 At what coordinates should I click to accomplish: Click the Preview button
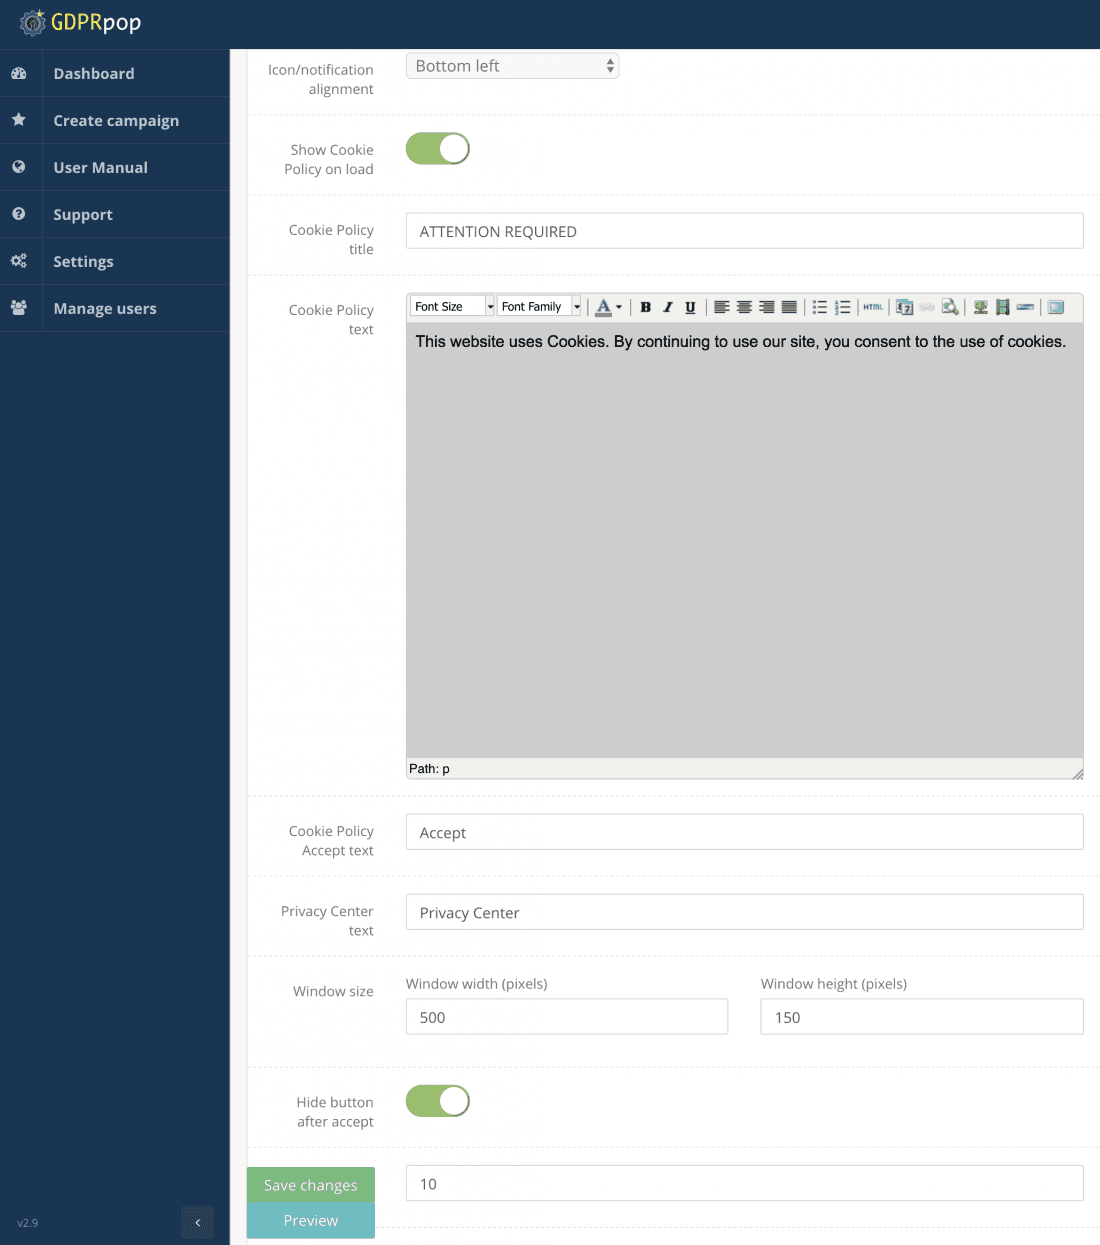[x=311, y=1221]
